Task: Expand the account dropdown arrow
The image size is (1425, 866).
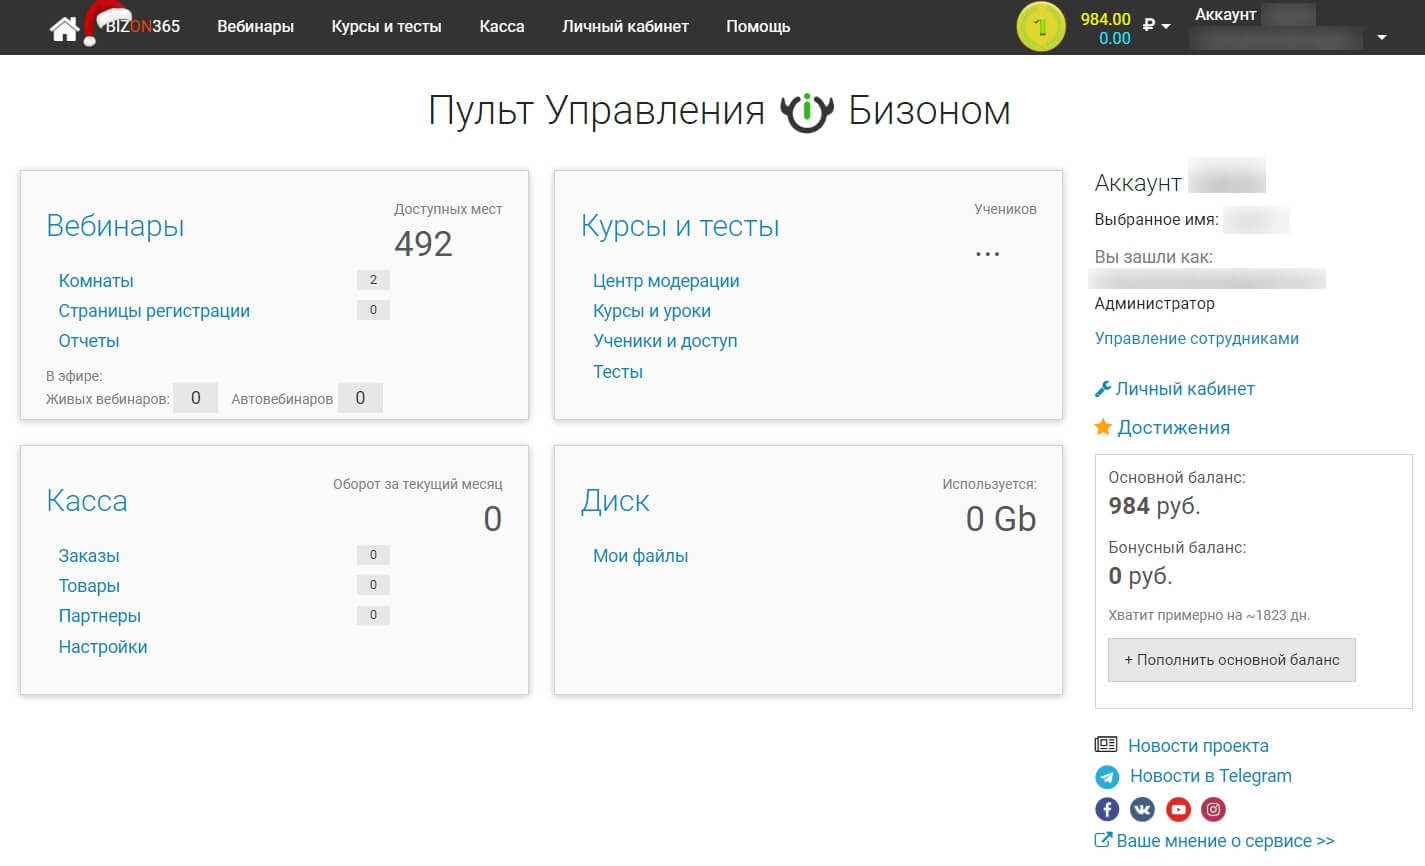Action: [x=1381, y=38]
